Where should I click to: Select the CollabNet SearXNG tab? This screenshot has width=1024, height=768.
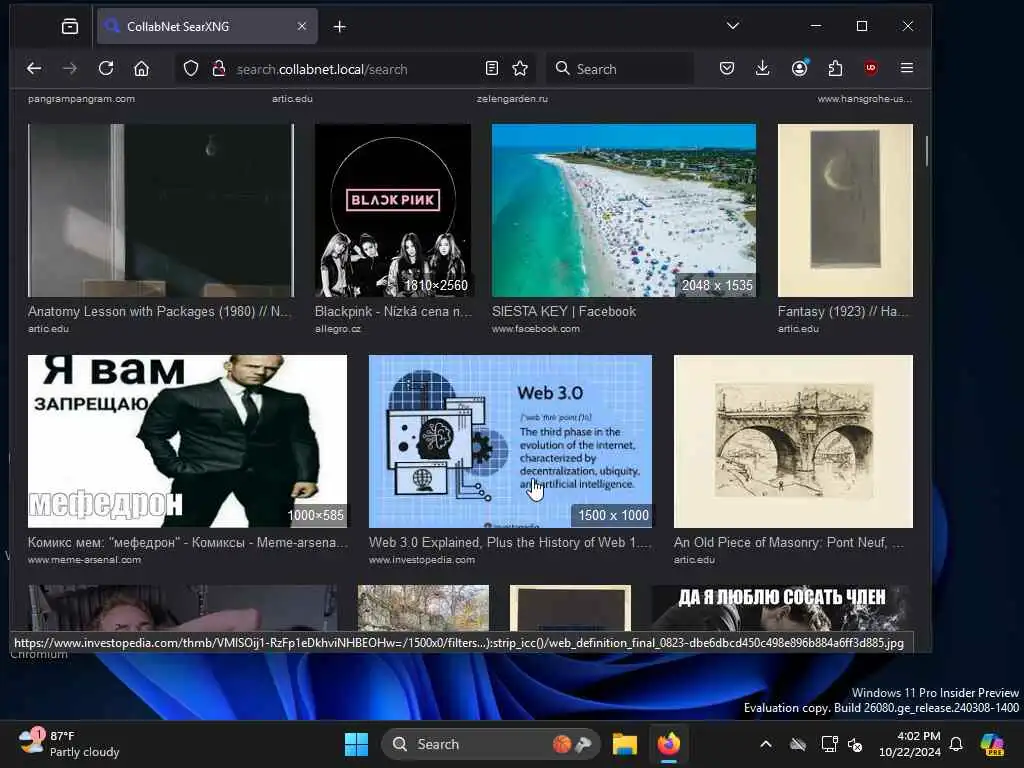(207, 26)
